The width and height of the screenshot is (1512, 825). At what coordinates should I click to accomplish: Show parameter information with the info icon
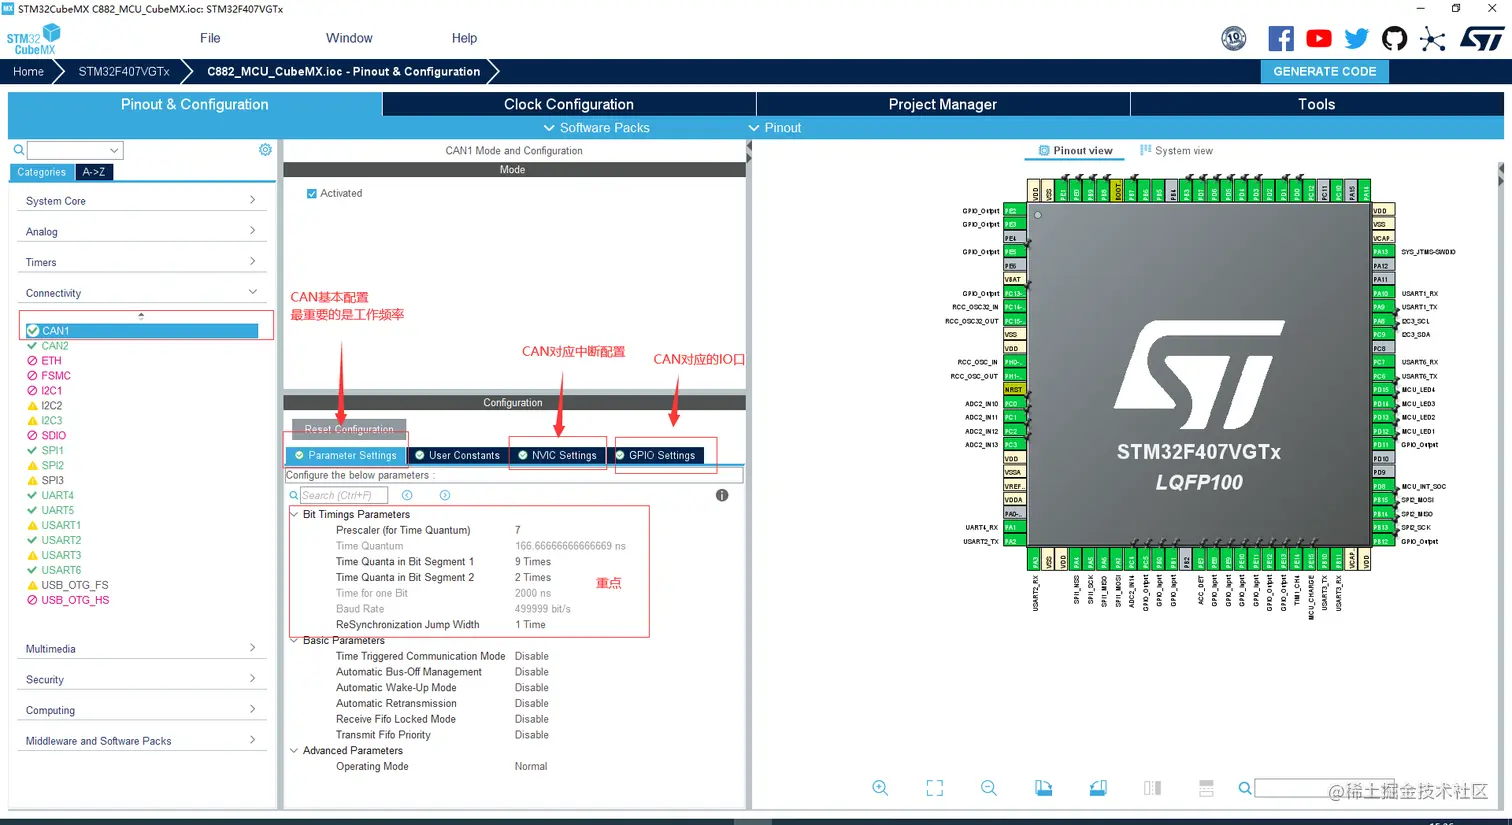pos(722,495)
